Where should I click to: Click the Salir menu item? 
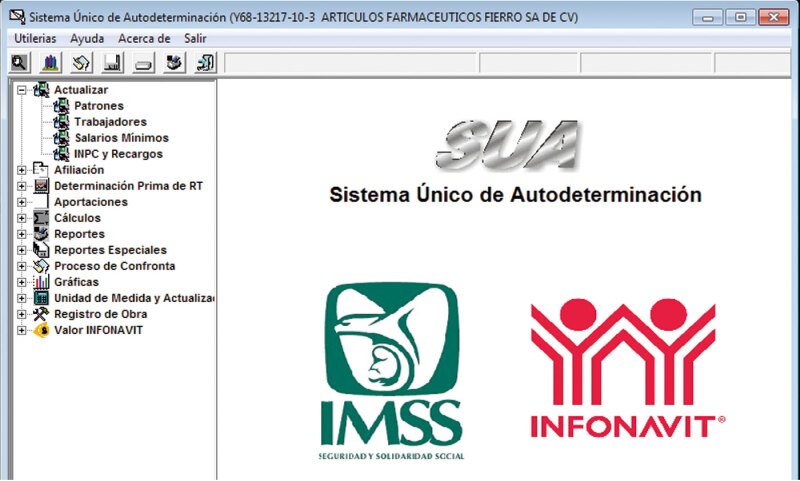(x=195, y=39)
